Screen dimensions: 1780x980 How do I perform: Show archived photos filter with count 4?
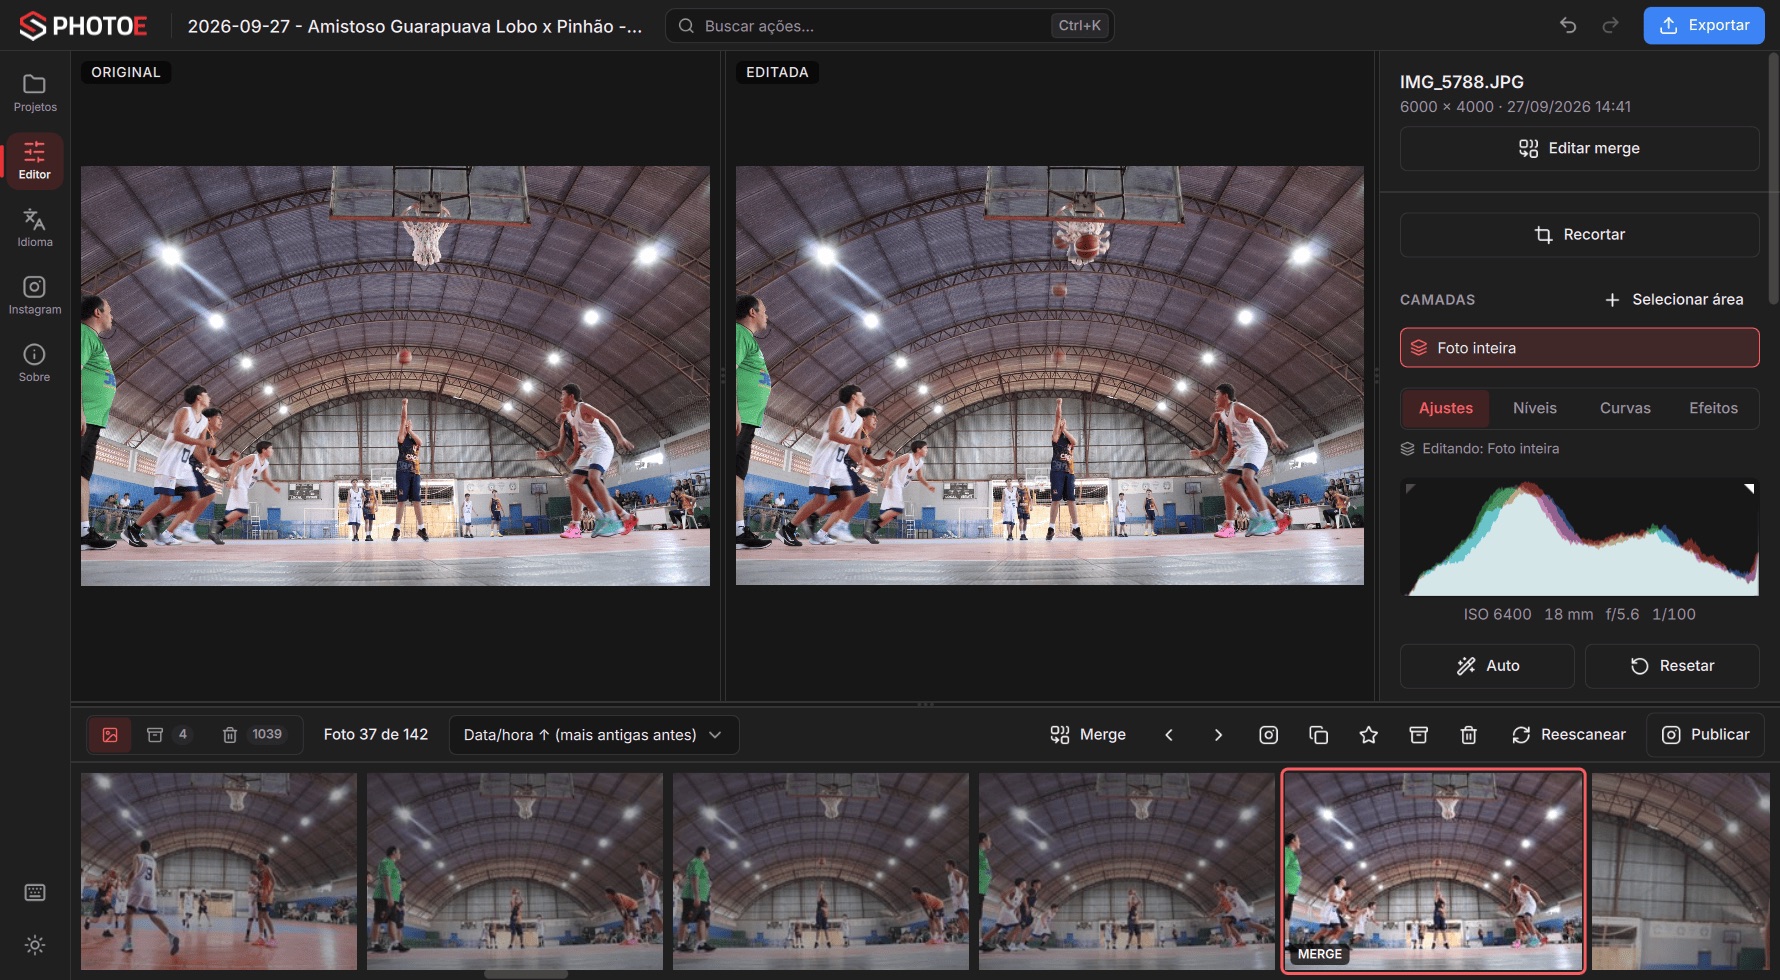pos(168,735)
